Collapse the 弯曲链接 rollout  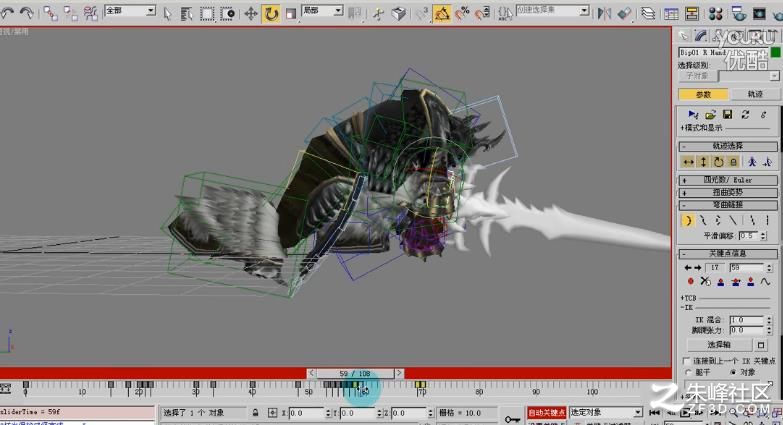pos(728,205)
